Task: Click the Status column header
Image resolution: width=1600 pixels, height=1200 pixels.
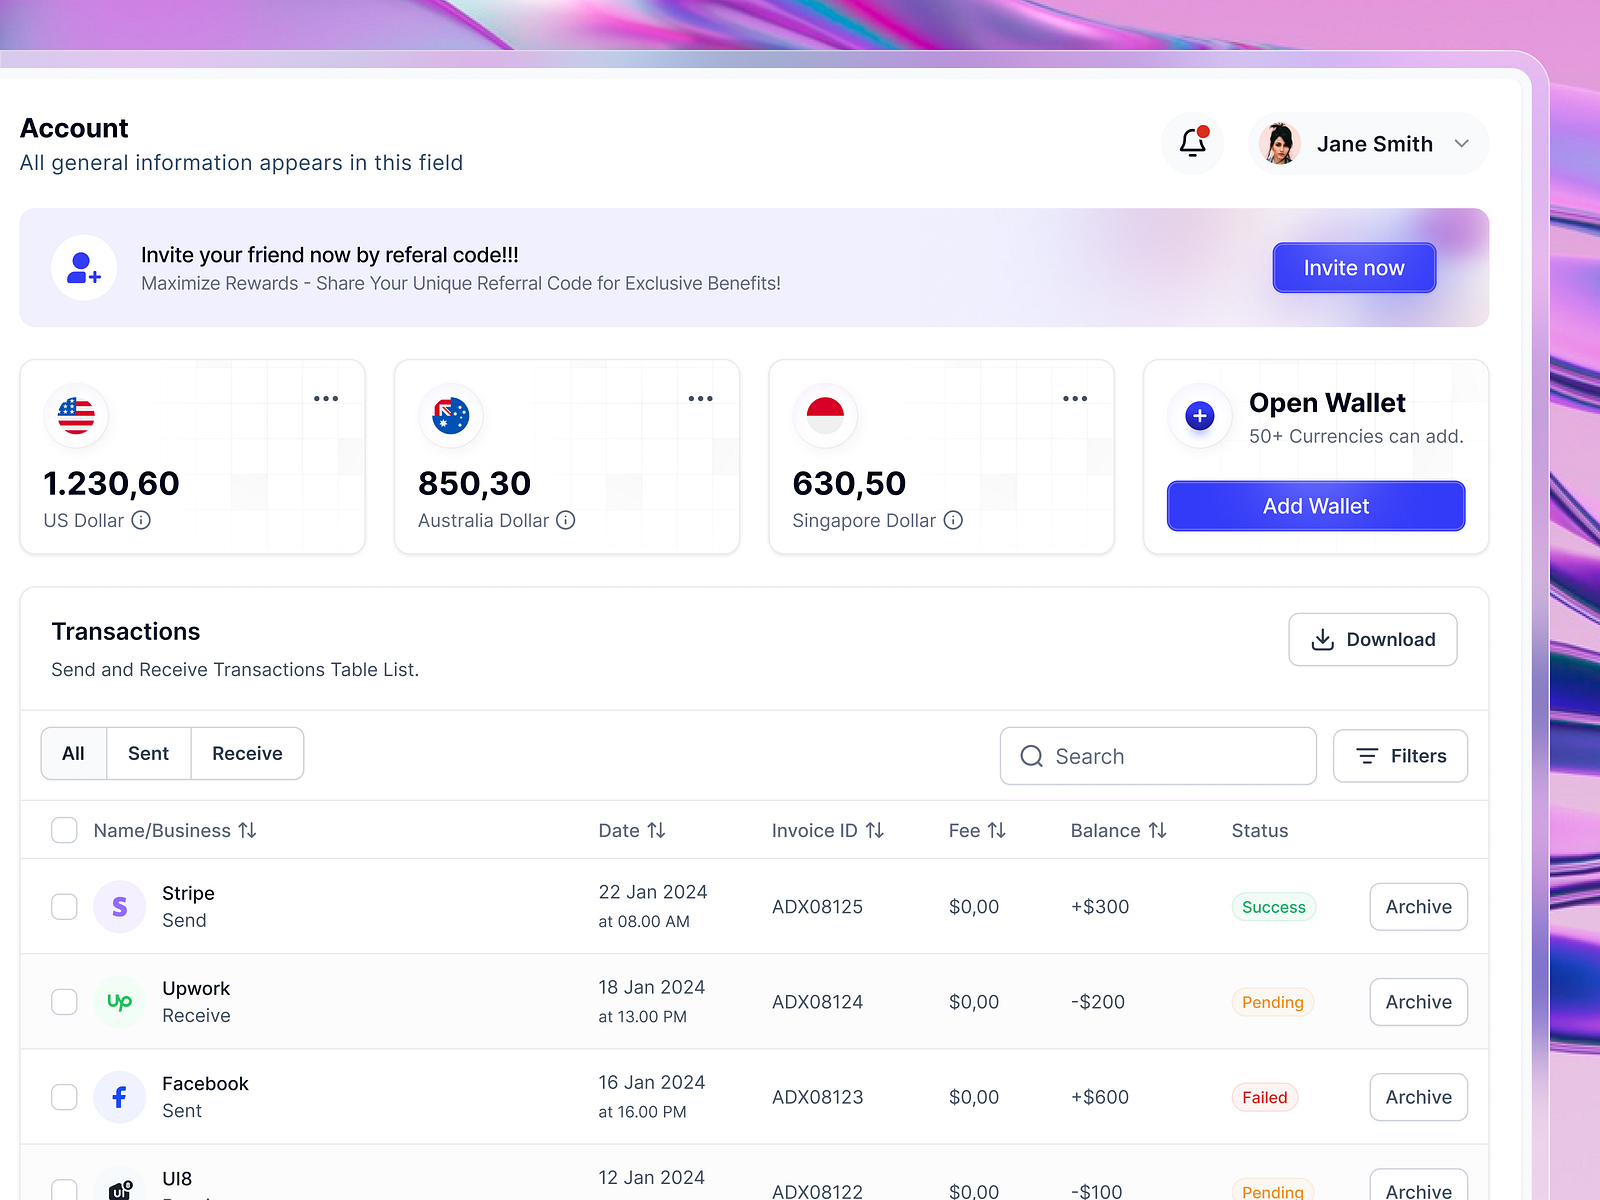Action: click(1260, 830)
